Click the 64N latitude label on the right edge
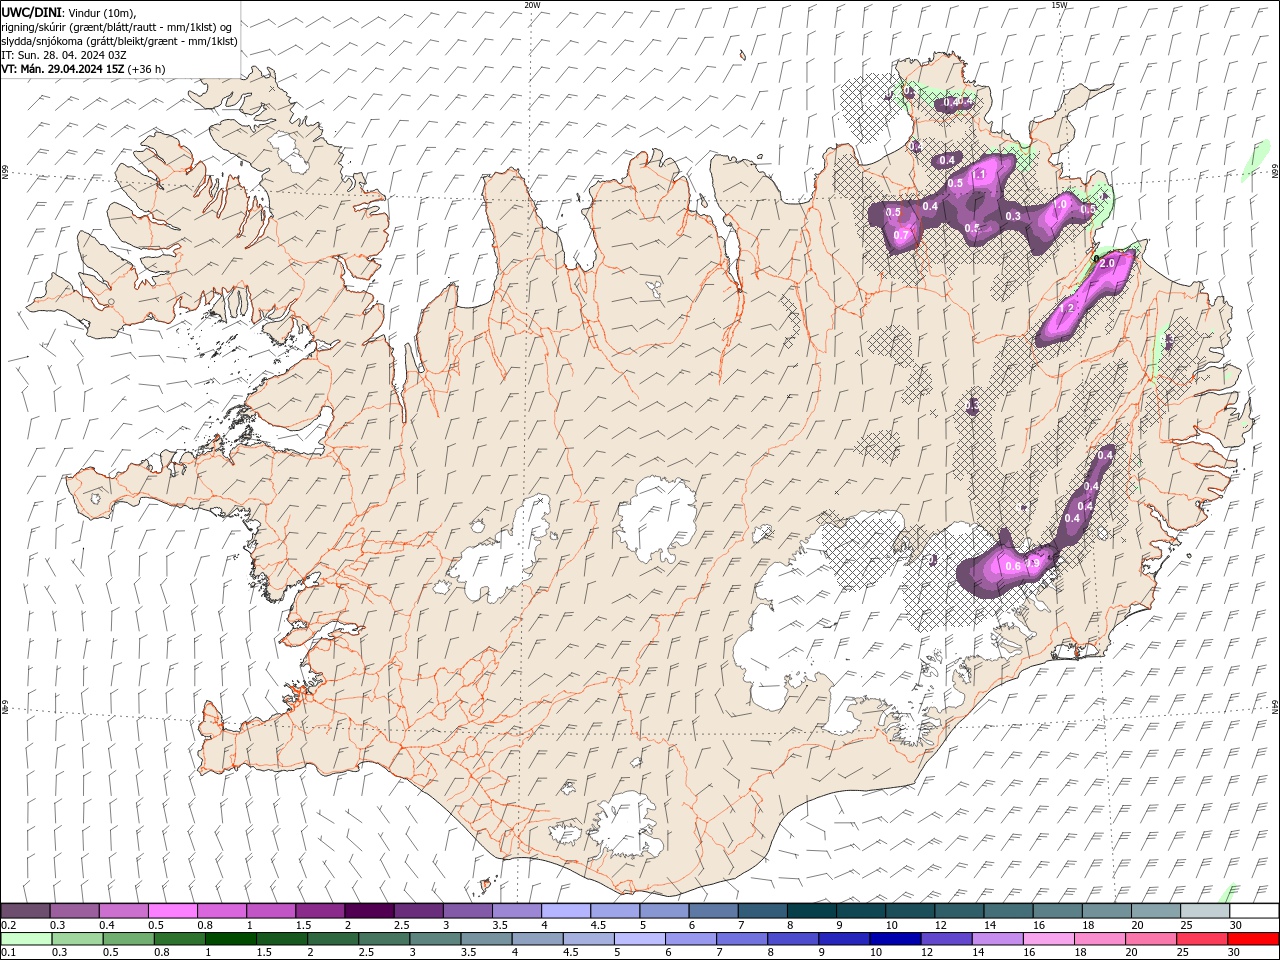Image resolution: width=1280 pixels, height=960 pixels. pyautogui.click(x=1275, y=706)
